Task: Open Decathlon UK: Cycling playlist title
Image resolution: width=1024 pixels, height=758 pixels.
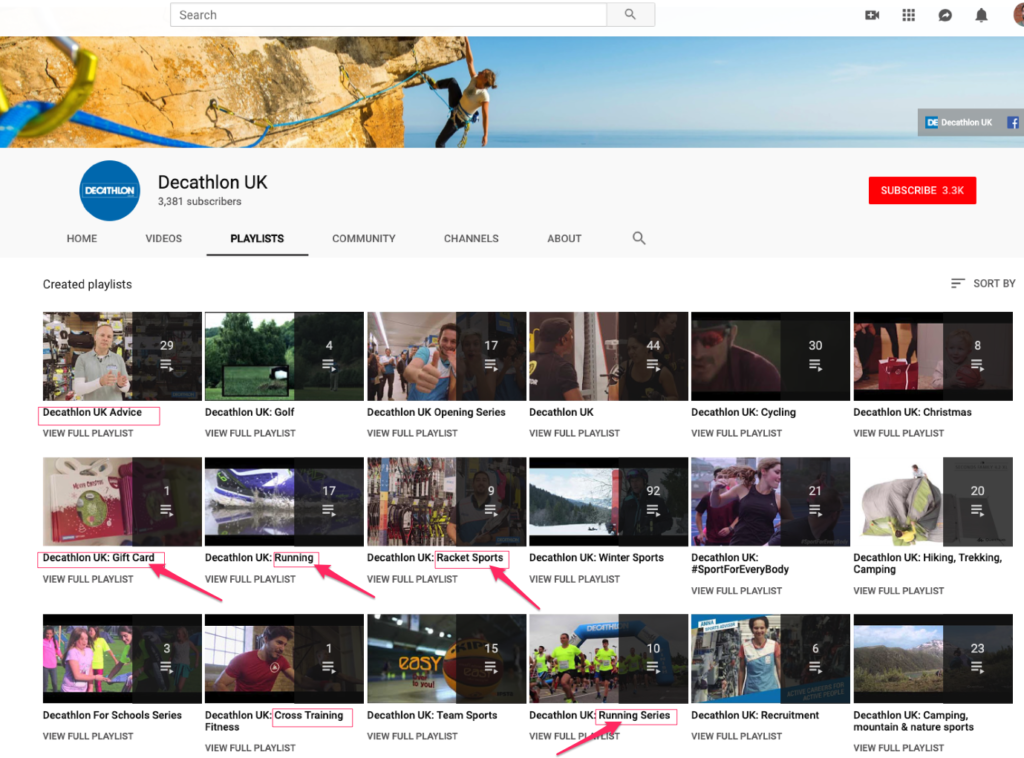Action: pyautogui.click(x=743, y=412)
